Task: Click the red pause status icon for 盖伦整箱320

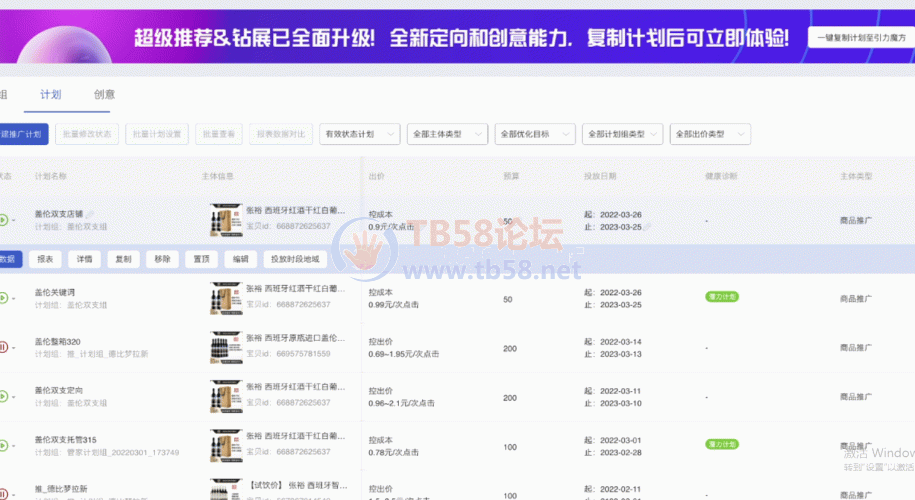Action: click(x=4, y=348)
